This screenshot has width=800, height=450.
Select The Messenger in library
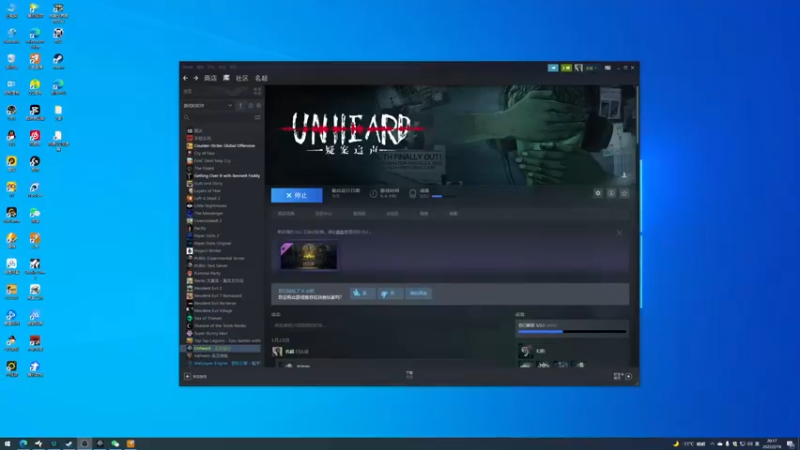click(208, 213)
